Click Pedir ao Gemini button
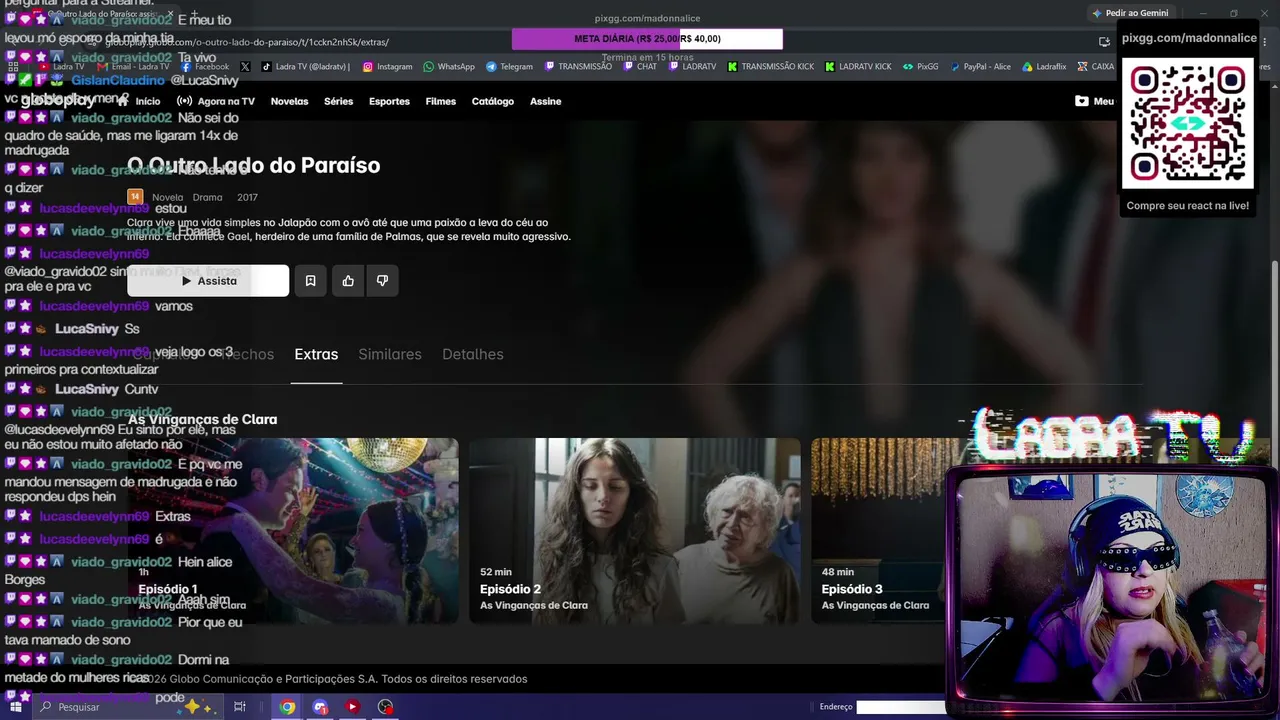The image size is (1280, 720). (1130, 13)
